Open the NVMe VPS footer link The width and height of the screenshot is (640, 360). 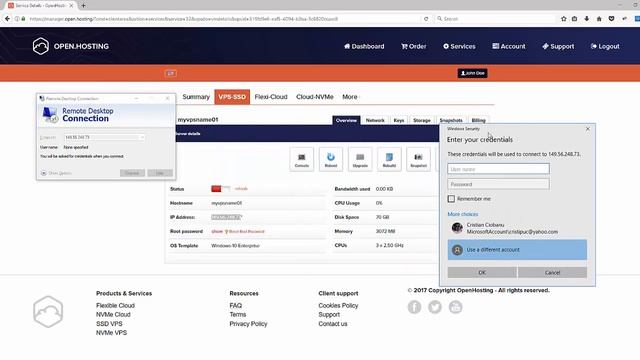click(111, 333)
